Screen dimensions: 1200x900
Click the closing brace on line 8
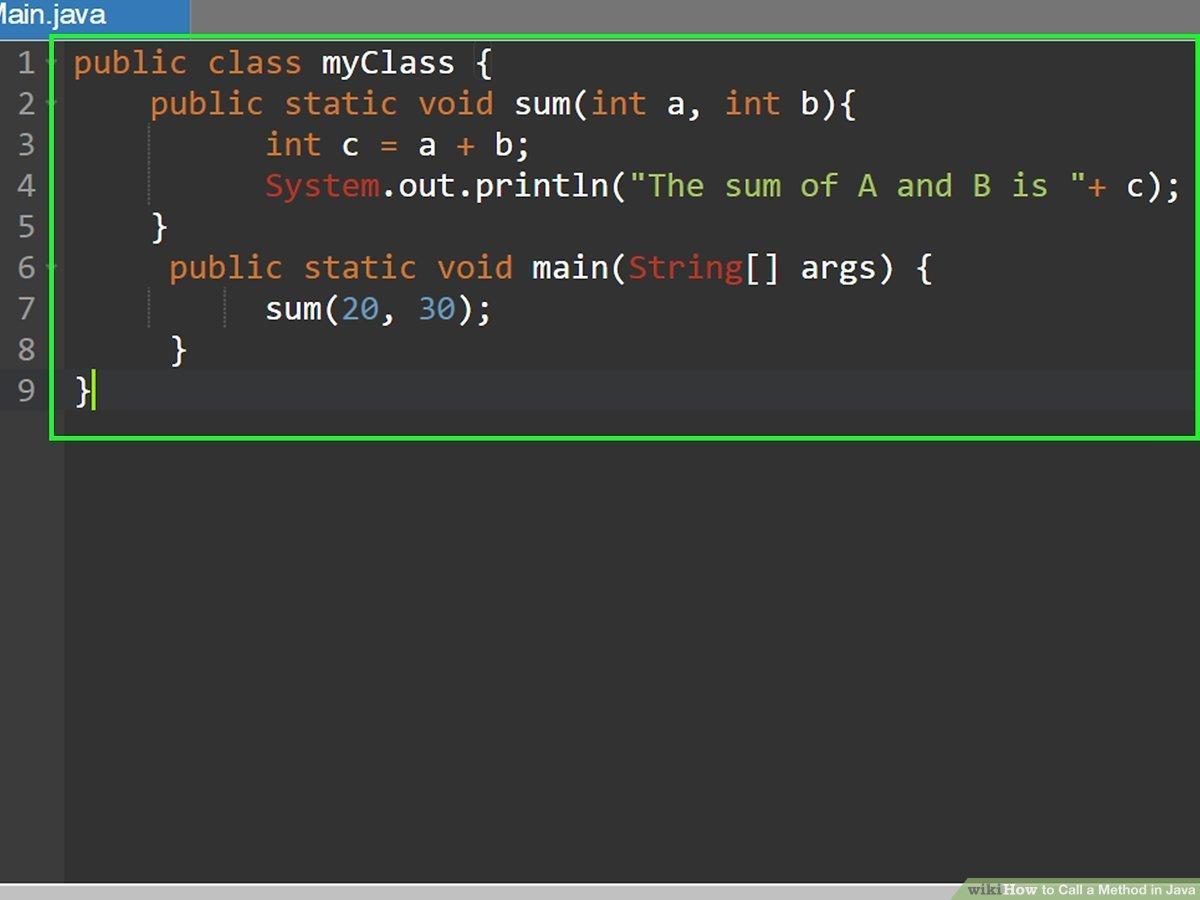(178, 350)
